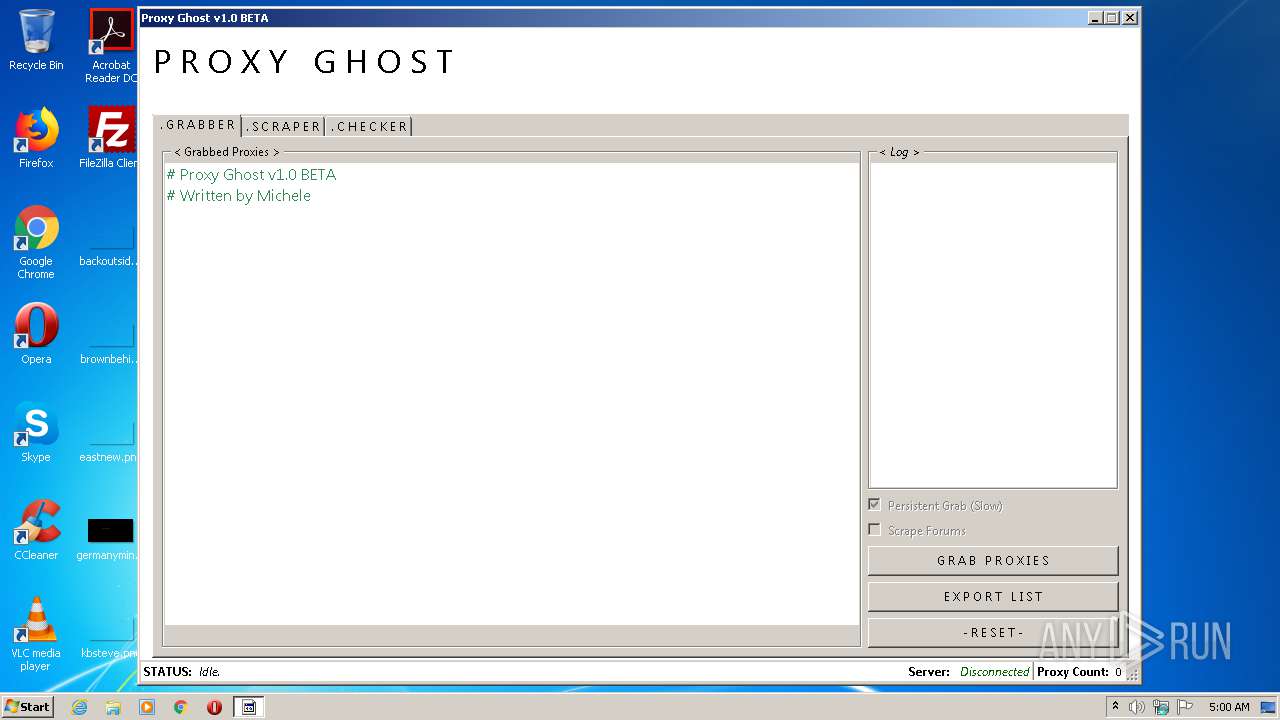Select the backoutsid desktop file

pyautogui.click(x=110, y=246)
